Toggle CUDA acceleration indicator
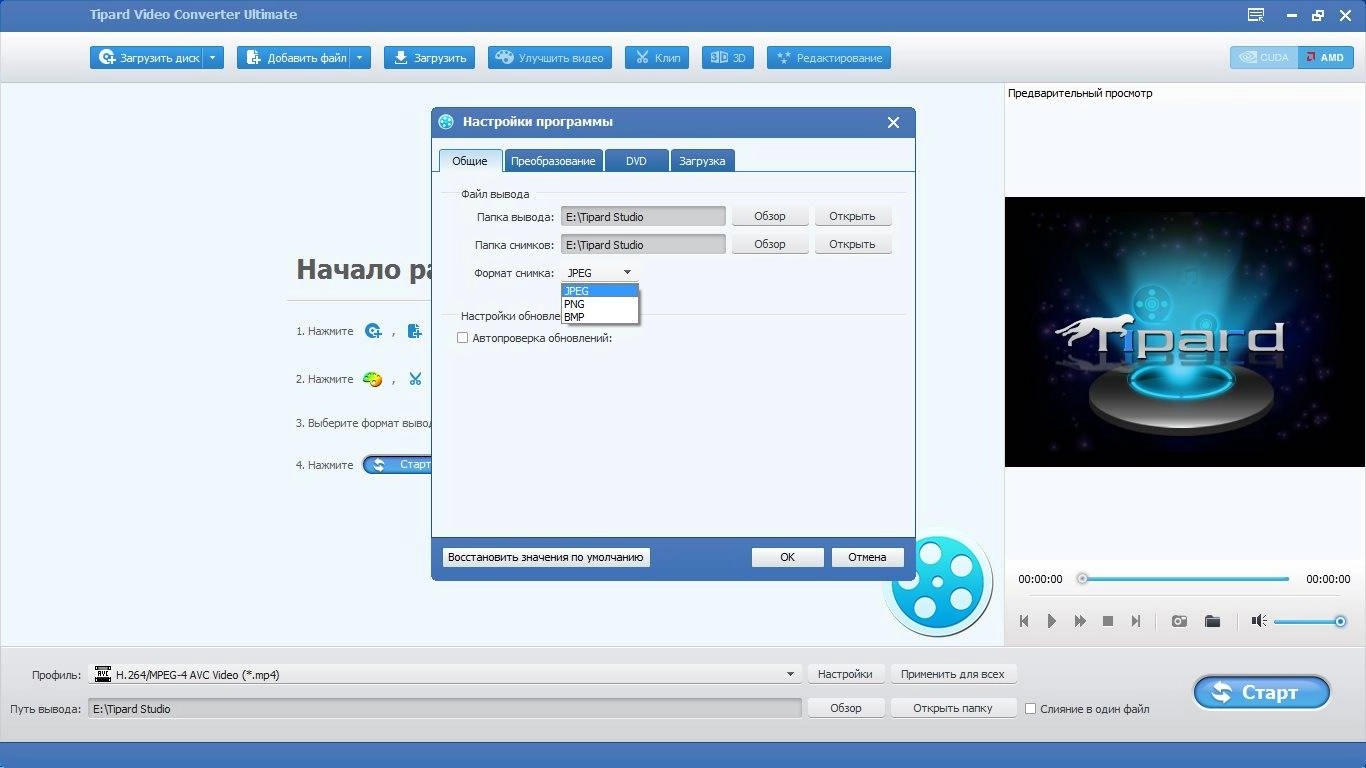The image size is (1366, 768). 1264,58
